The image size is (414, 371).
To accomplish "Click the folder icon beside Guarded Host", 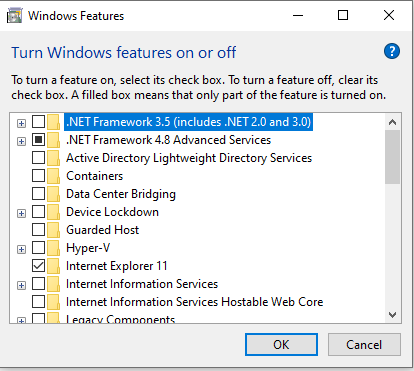I will [53, 230].
